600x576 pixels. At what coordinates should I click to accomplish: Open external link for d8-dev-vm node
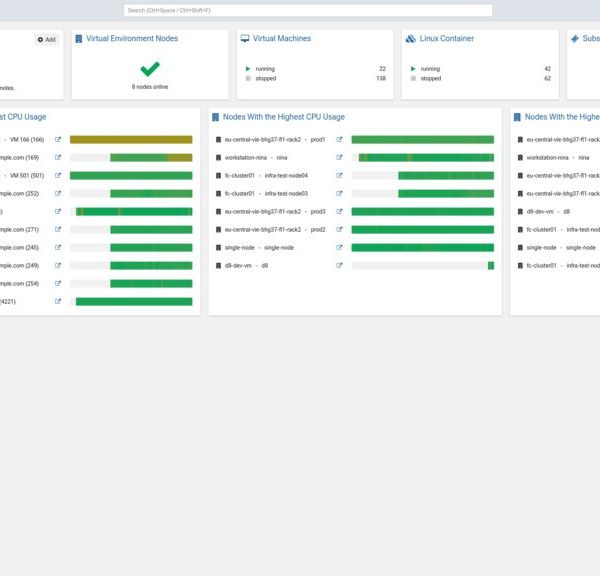(x=339, y=265)
